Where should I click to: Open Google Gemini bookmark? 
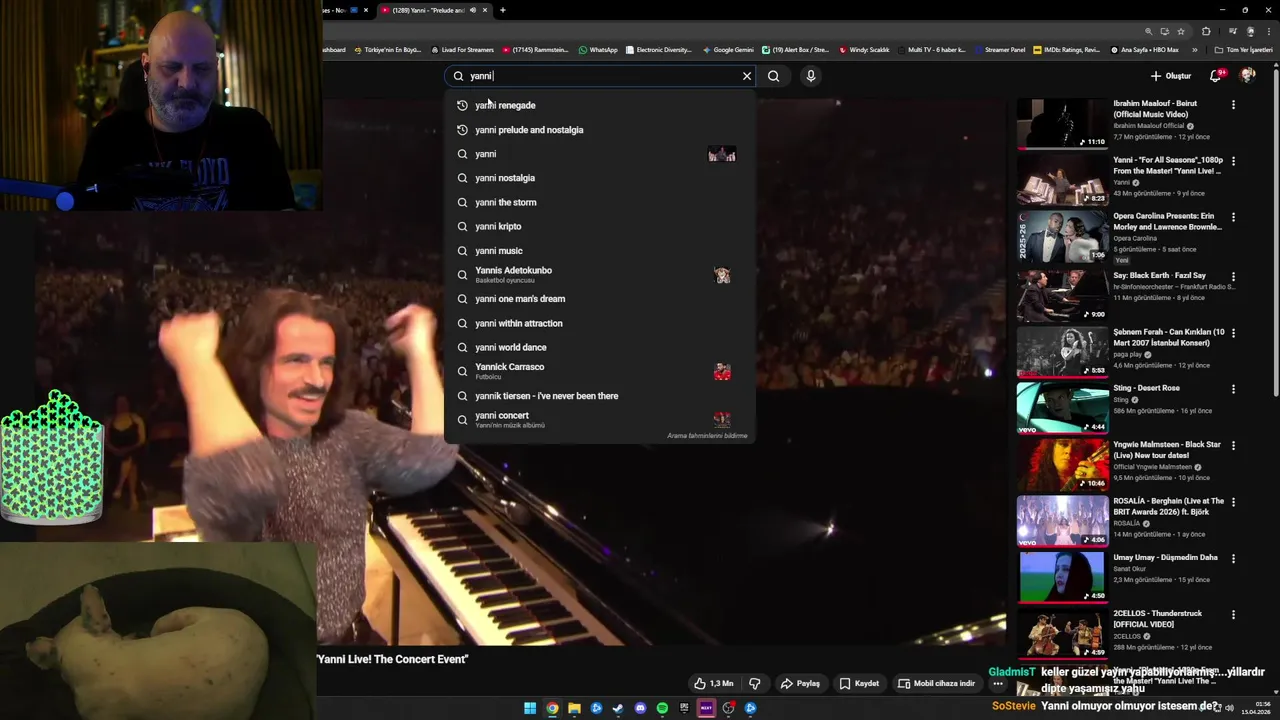(x=728, y=49)
